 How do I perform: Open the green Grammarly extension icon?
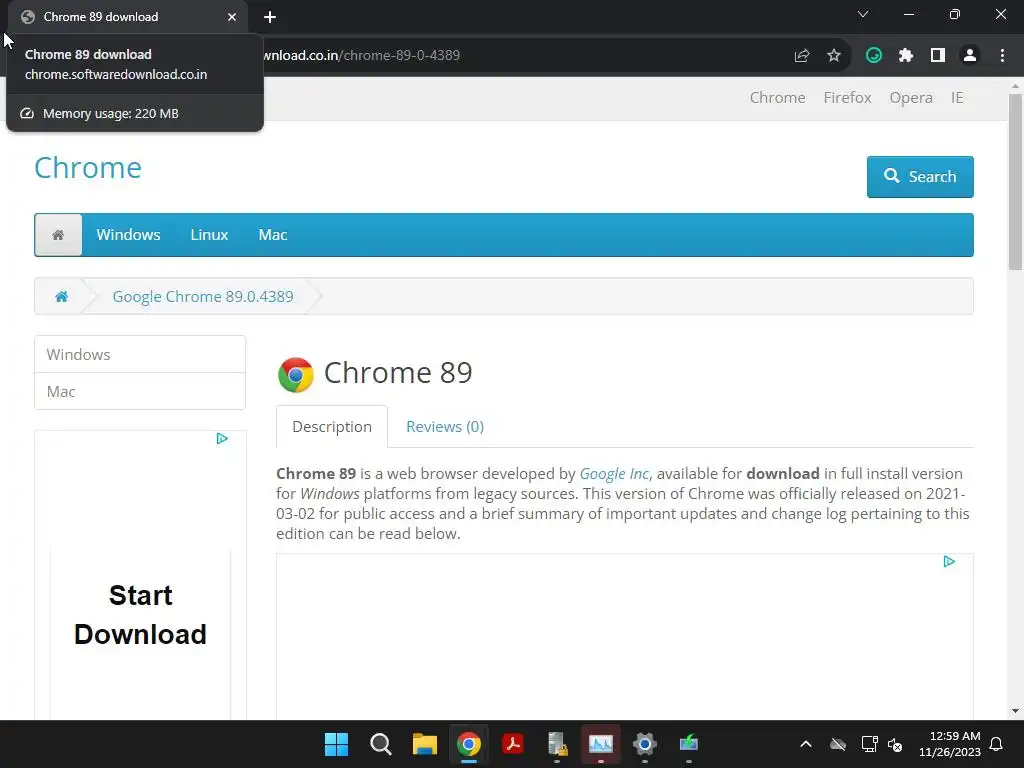coord(874,56)
